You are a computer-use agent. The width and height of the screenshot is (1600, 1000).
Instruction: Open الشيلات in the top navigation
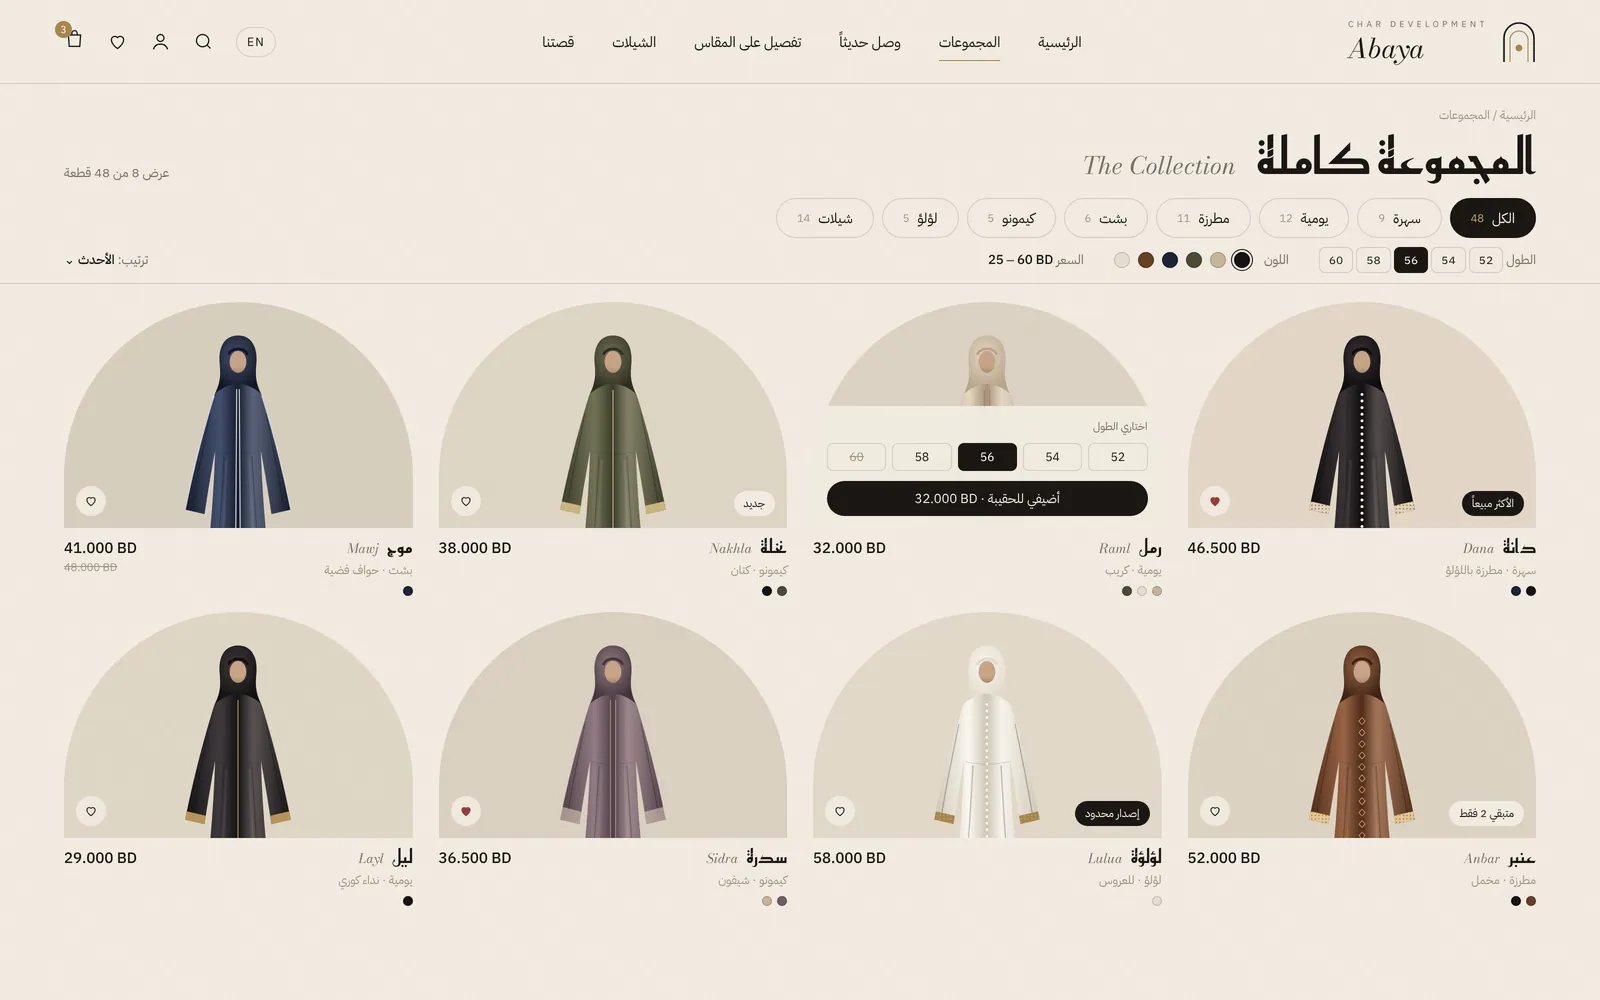[634, 42]
